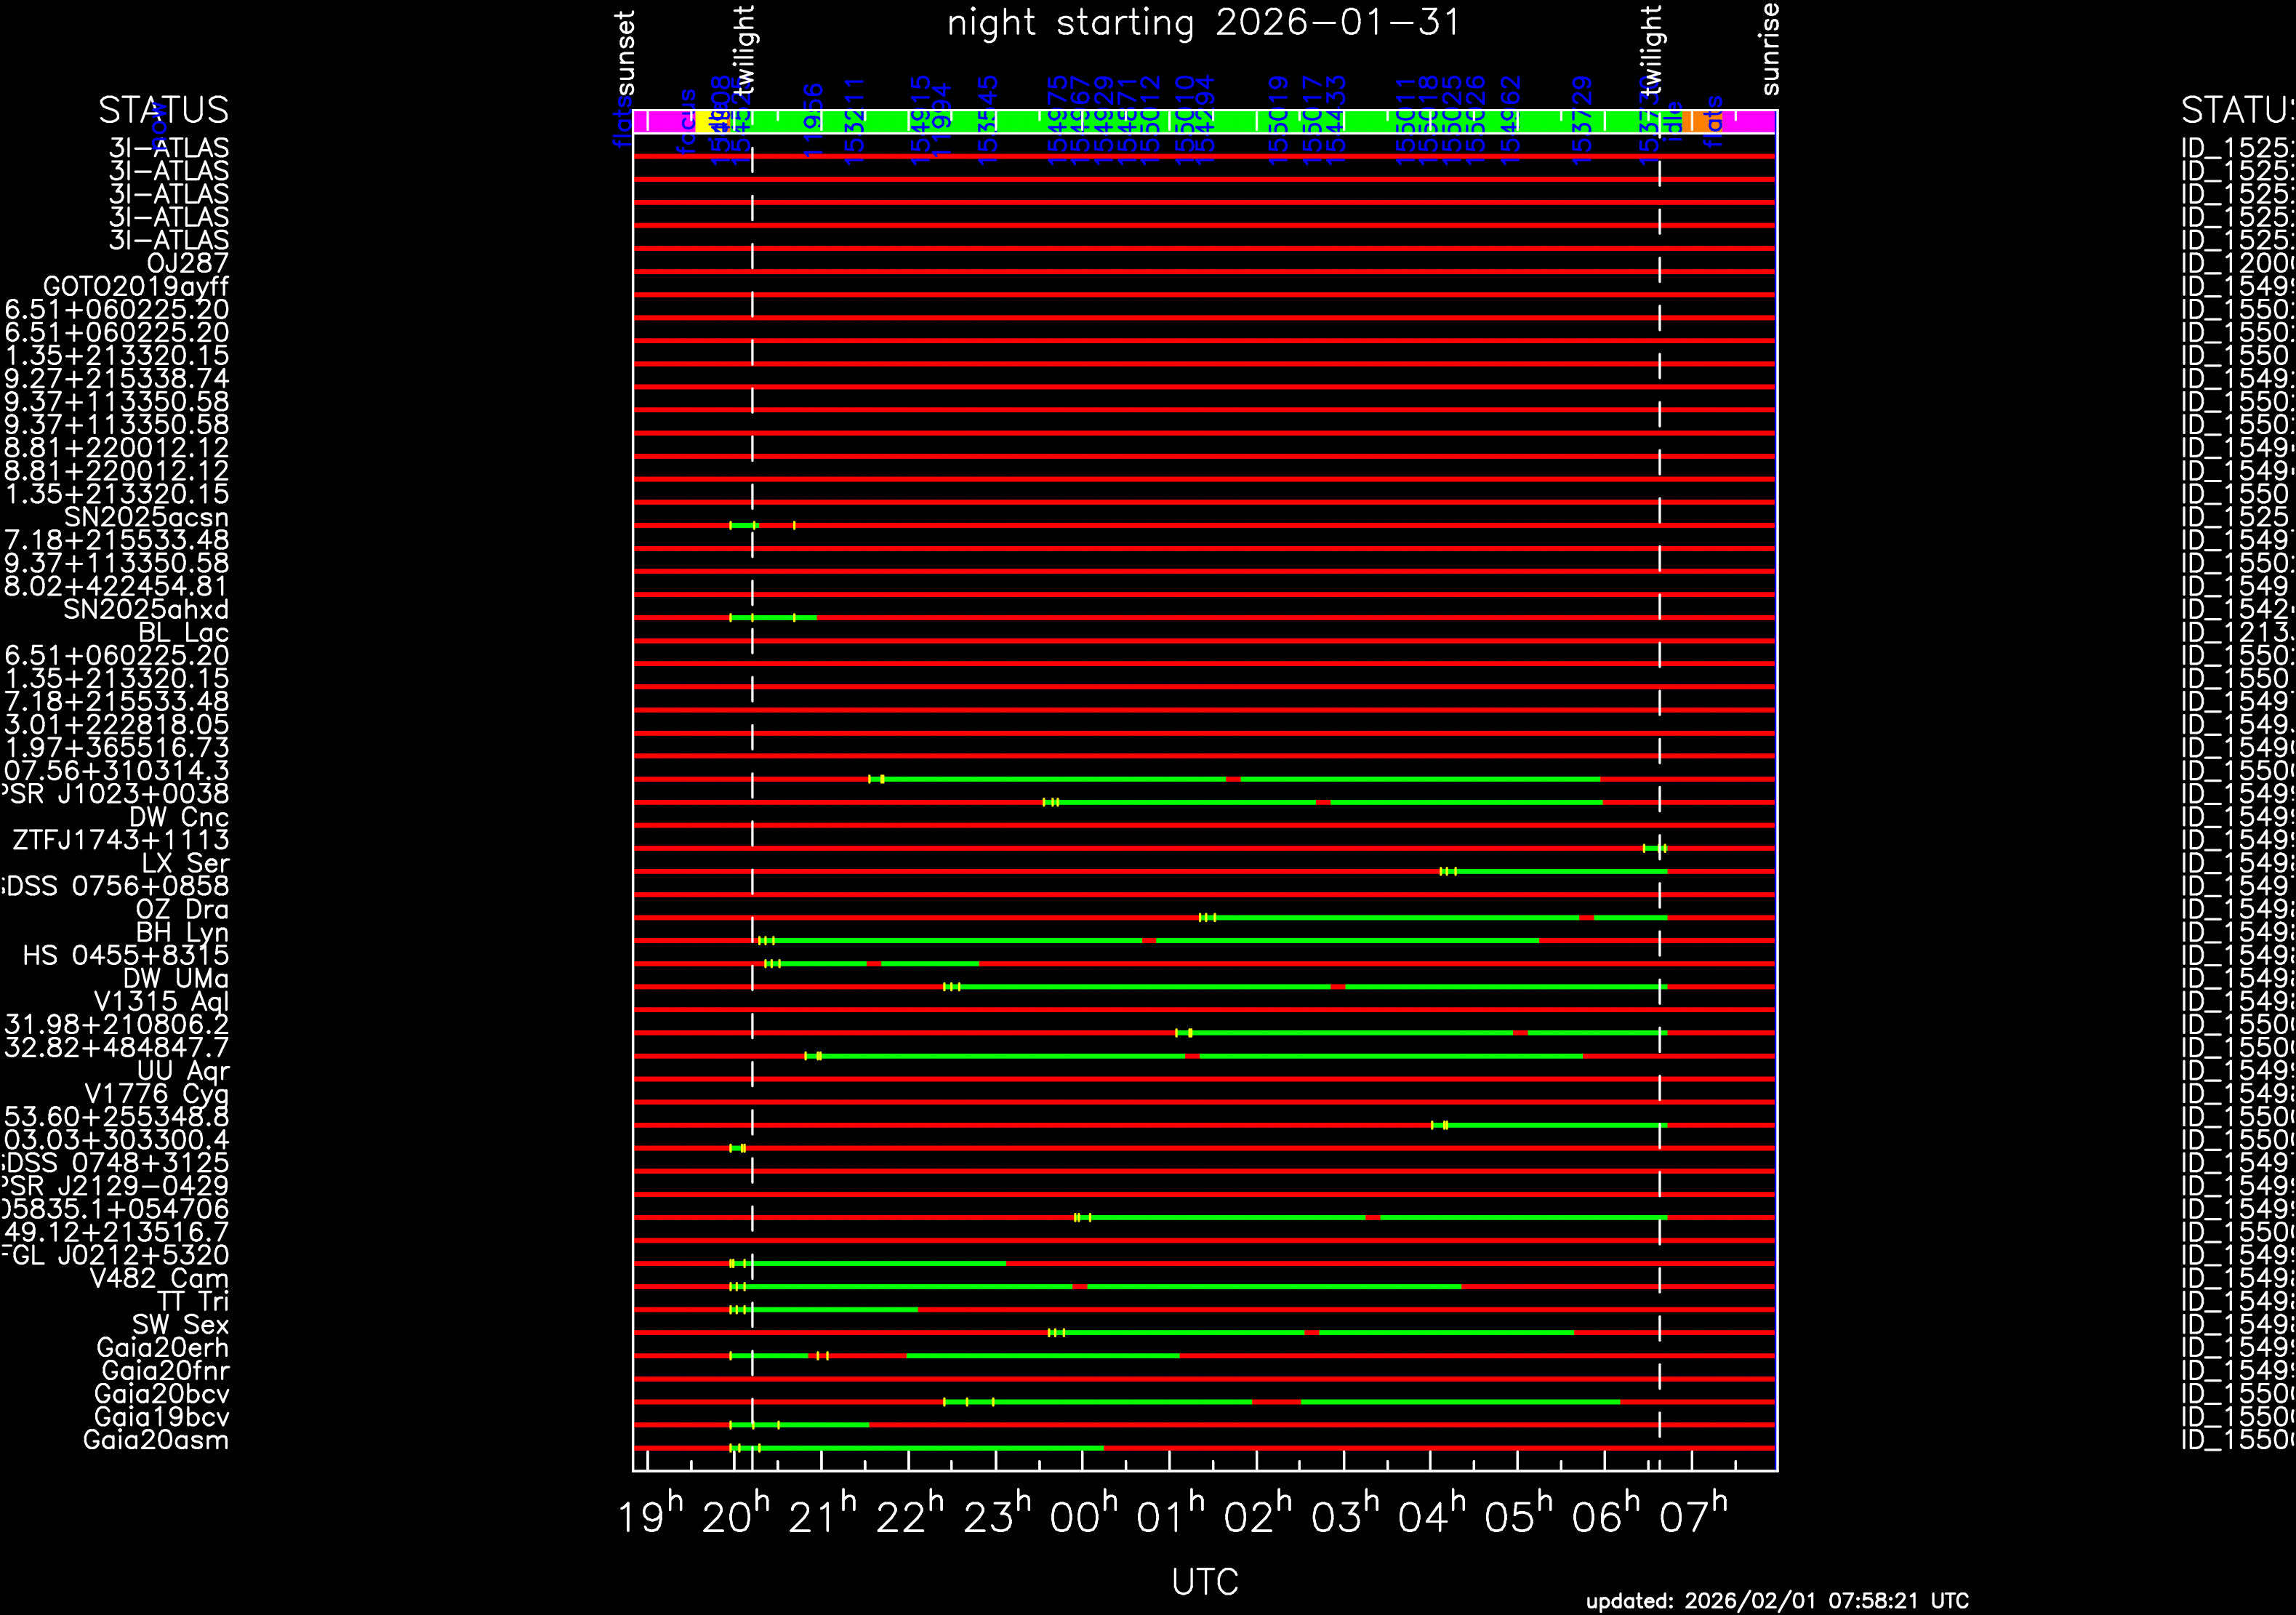Select the BL_Lac target label

183,632
